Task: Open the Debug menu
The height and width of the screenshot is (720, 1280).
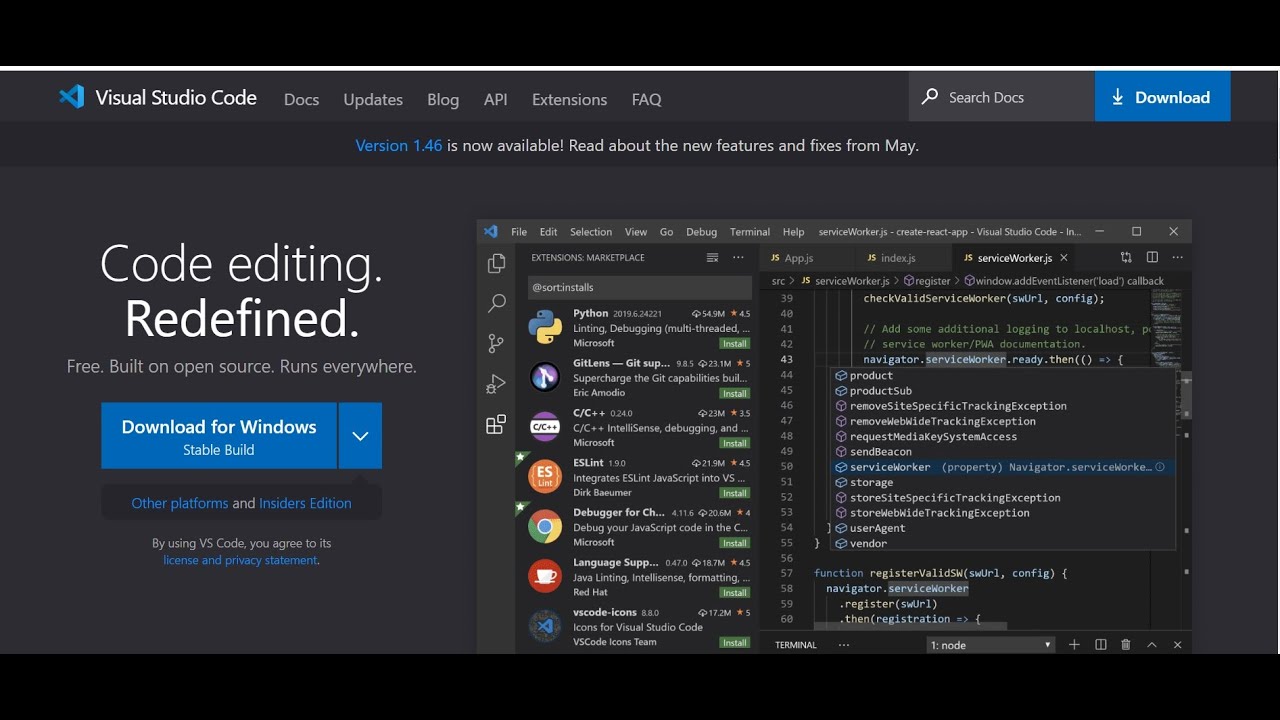Action: [x=701, y=232]
